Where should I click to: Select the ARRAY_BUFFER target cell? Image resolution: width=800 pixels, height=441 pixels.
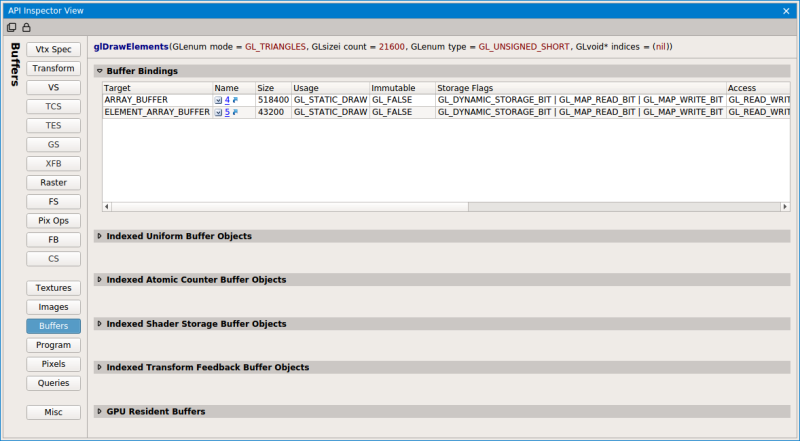pyautogui.click(x=157, y=100)
